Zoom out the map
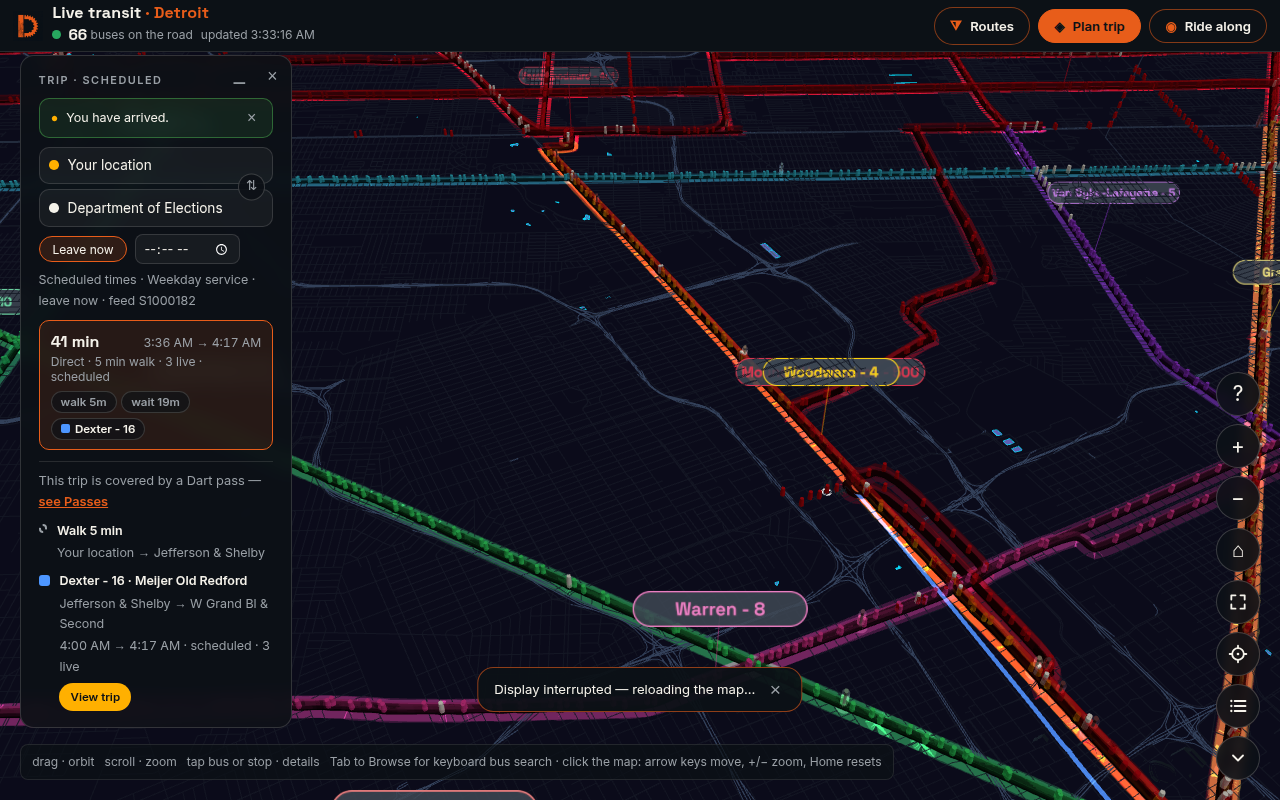This screenshot has height=800, width=1280. click(1238, 498)
